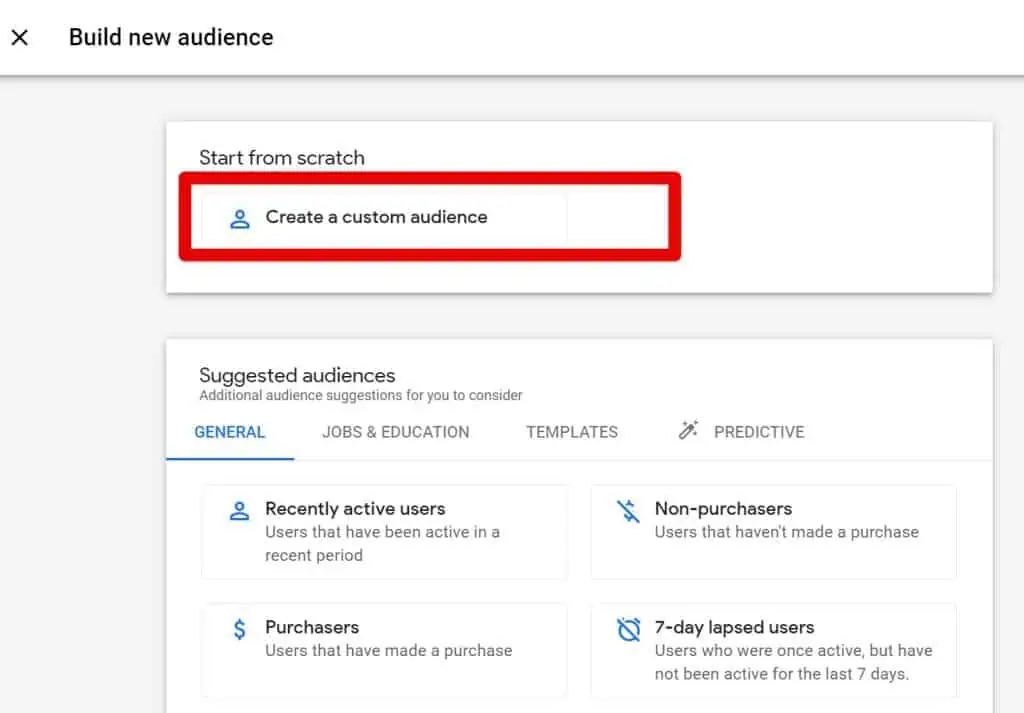Click the additional audience suggestions subtitle text

pyautogui.click(x=360, y=396)
